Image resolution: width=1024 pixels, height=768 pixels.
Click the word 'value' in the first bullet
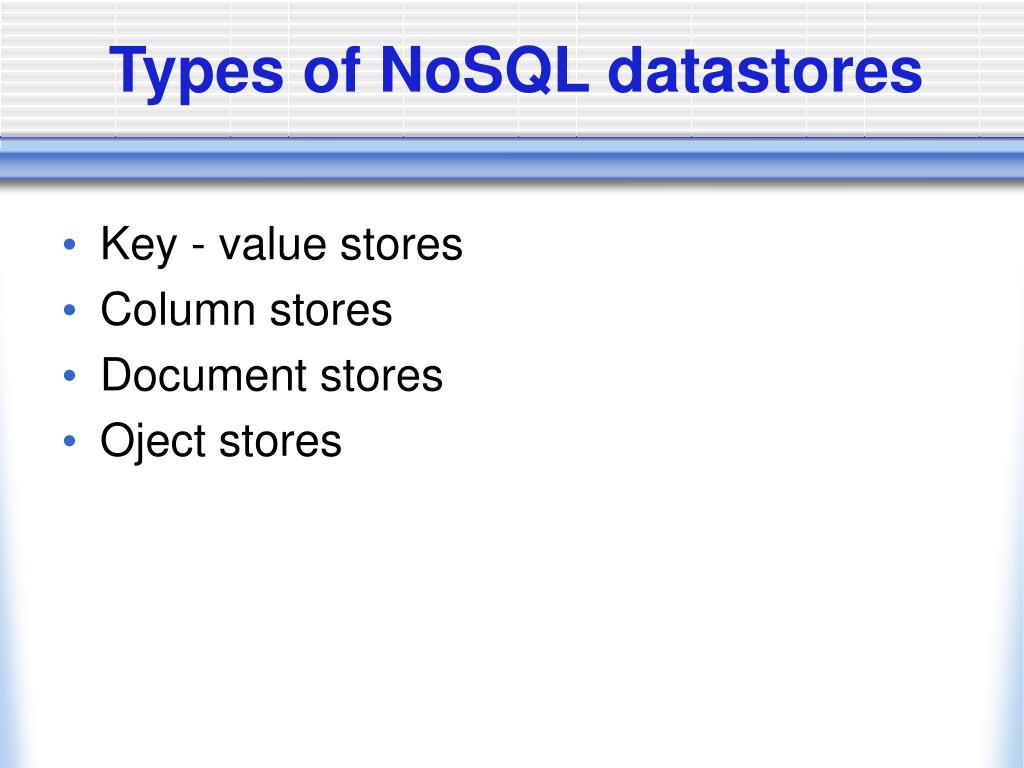[x=272, y=245]
